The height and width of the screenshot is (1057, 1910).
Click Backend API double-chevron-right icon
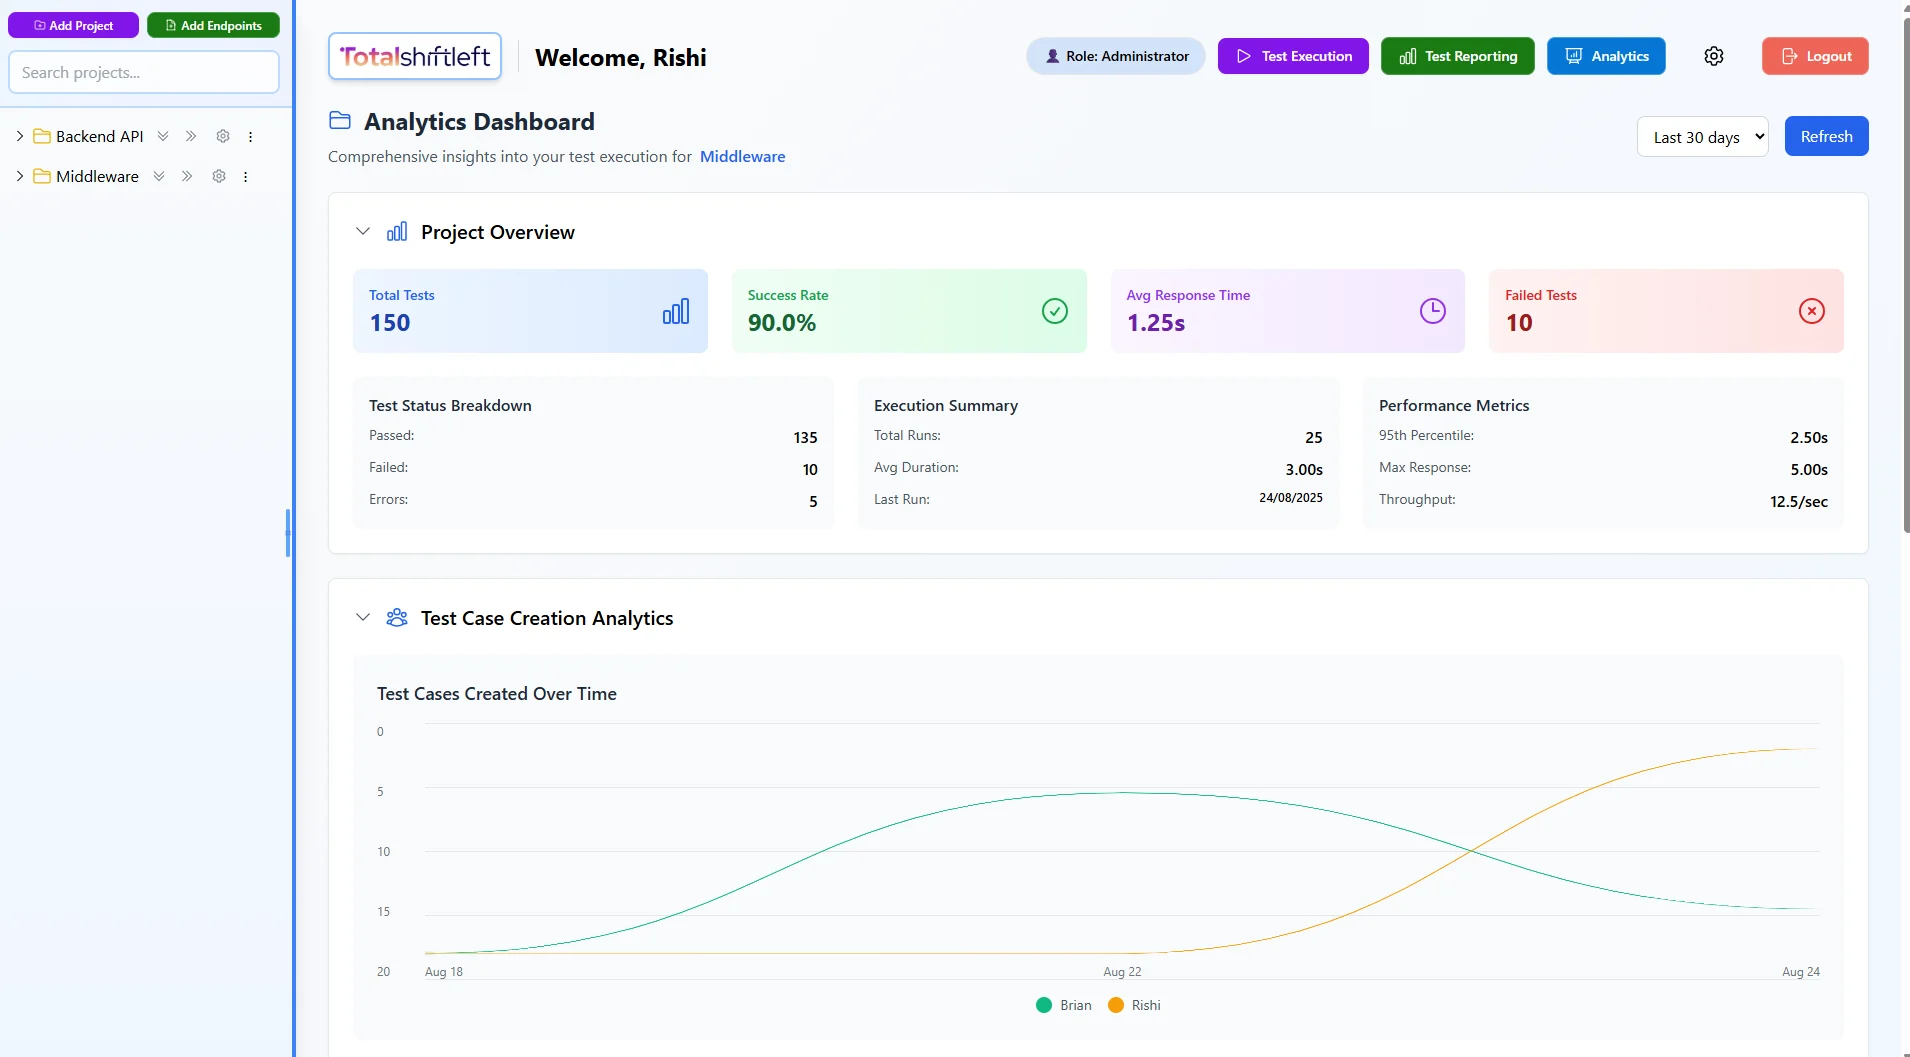point(191,136)
